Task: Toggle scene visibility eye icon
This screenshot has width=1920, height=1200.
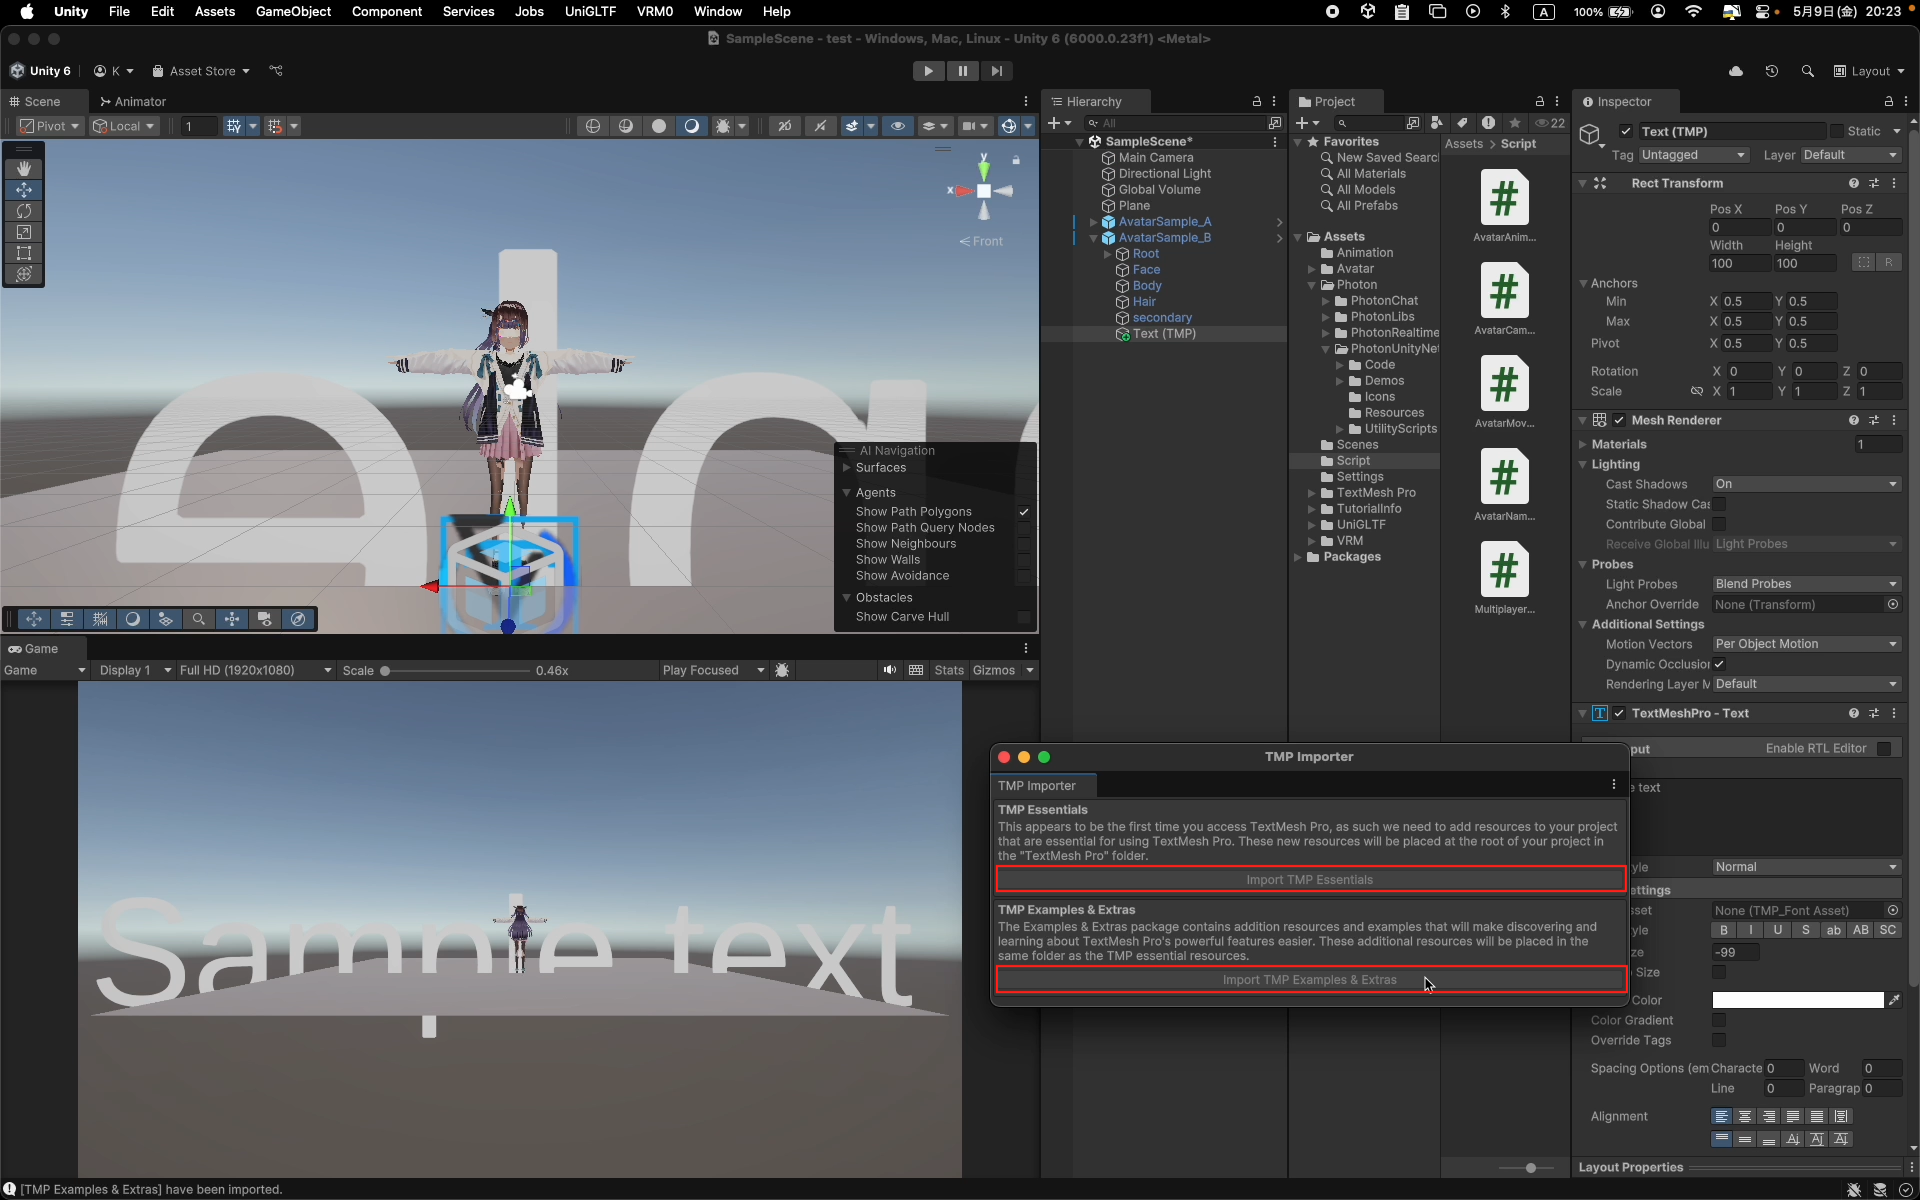Action: pyautogui.click(x=897, y=126)
